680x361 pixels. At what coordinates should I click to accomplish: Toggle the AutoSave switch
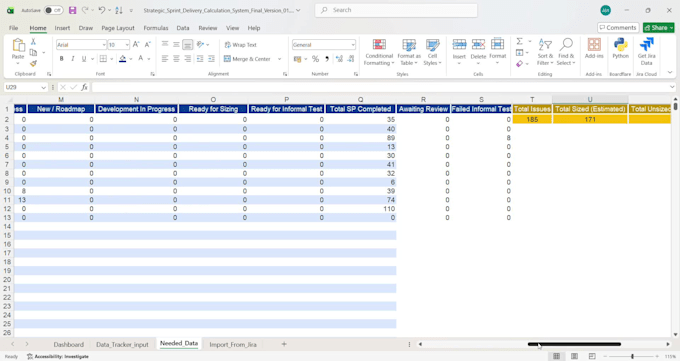[54, 10]
